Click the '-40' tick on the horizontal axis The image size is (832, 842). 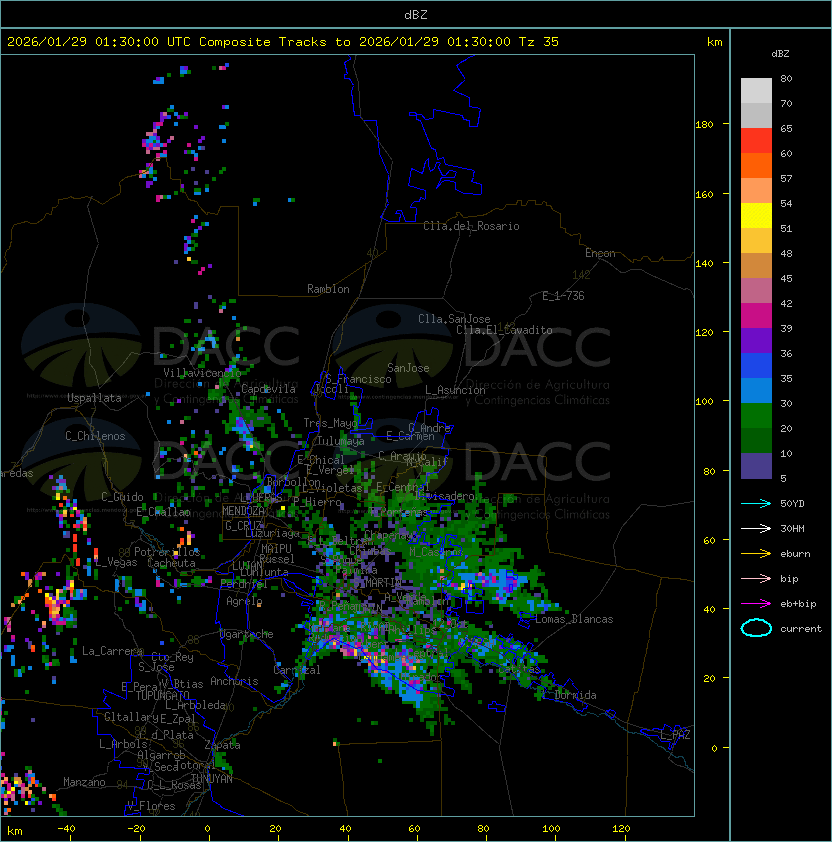coord(66,829)
